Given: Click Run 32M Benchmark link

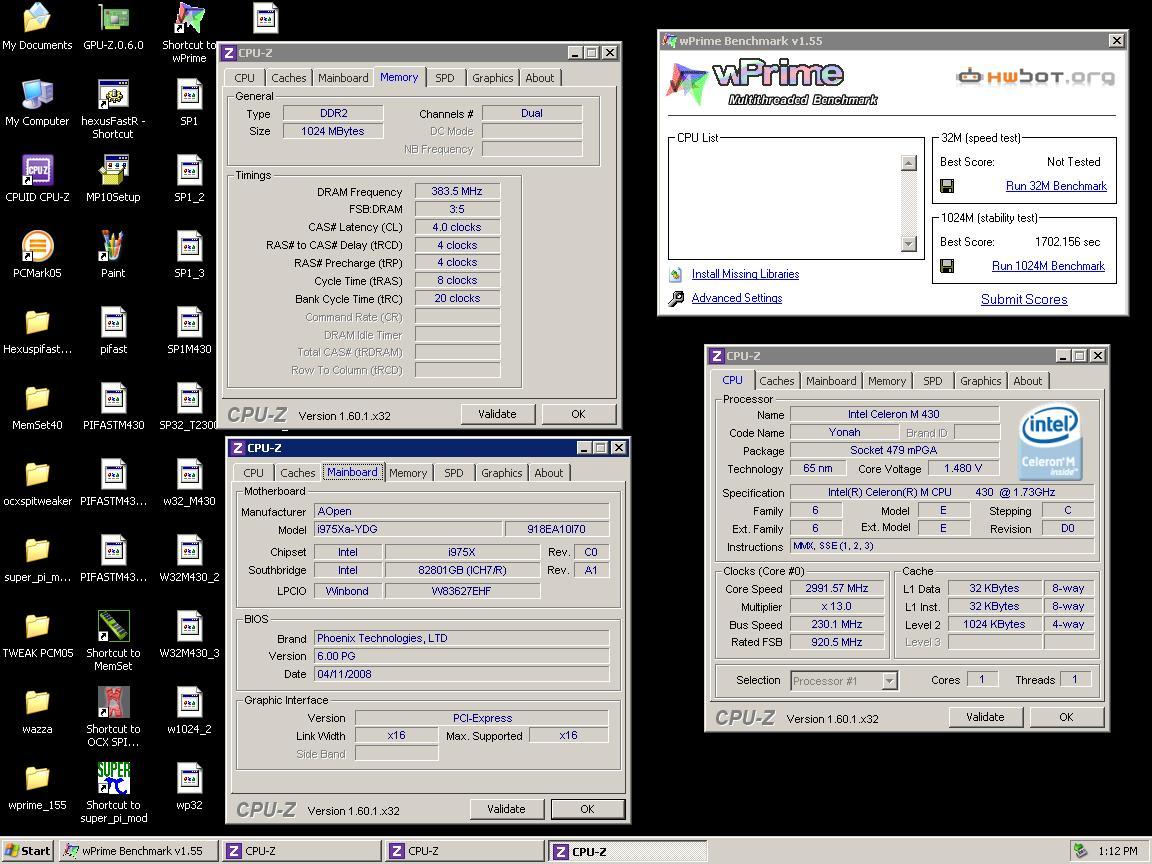Looking at the screenshot, I should [x=1056, y=186].
